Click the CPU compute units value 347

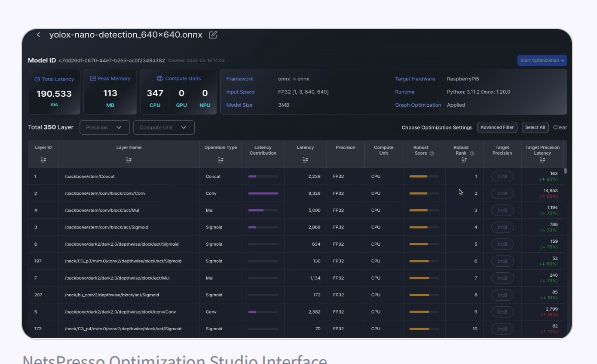point(155,93)
